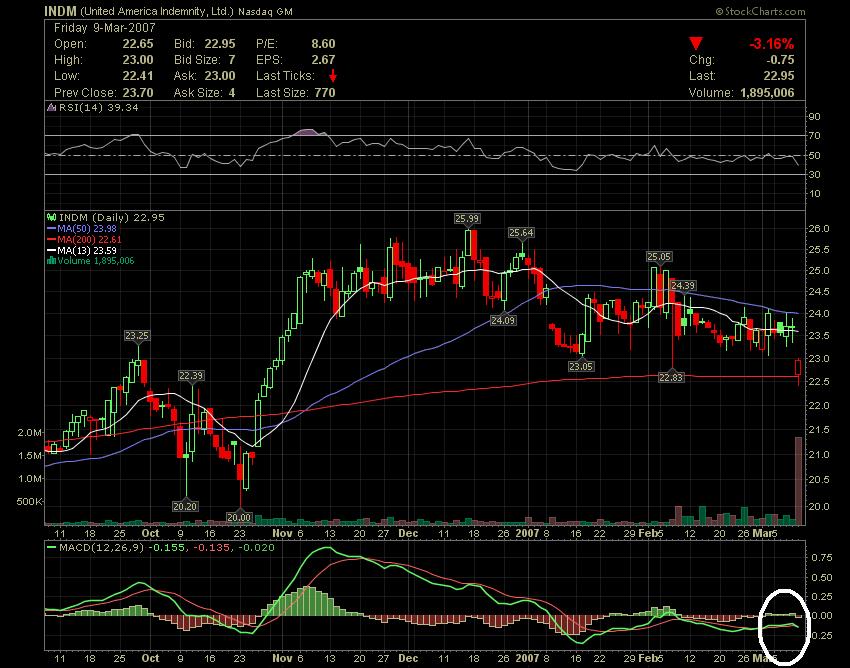Click the RSI(14) indicator icon
The image size is (850, 668).
click(x=52, y=107)
